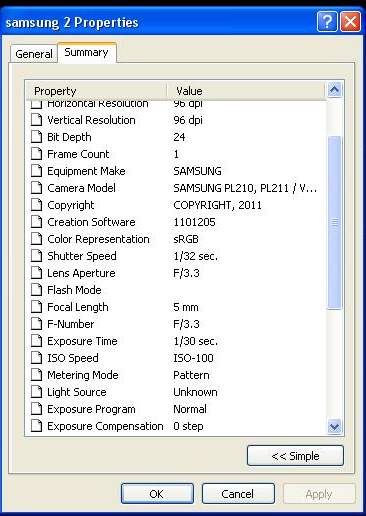366x516 pixels.
Task: Click the ISO-100 value
Action: 193,358
